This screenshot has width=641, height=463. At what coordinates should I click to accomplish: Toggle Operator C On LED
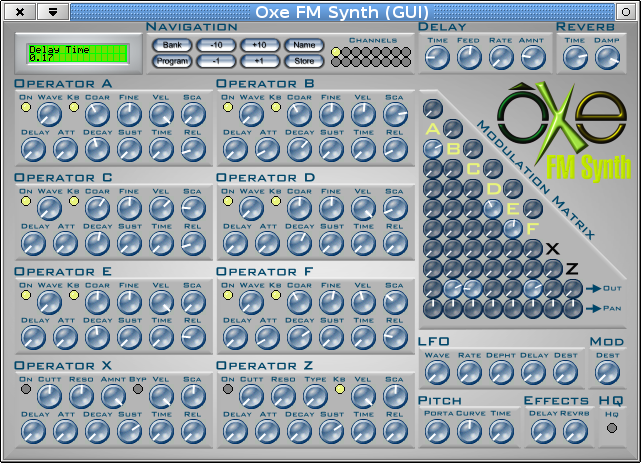(26, 201)
